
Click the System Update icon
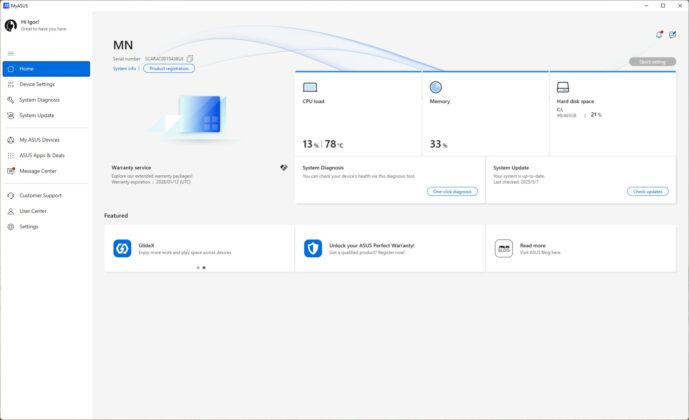[x=11, y=116]
